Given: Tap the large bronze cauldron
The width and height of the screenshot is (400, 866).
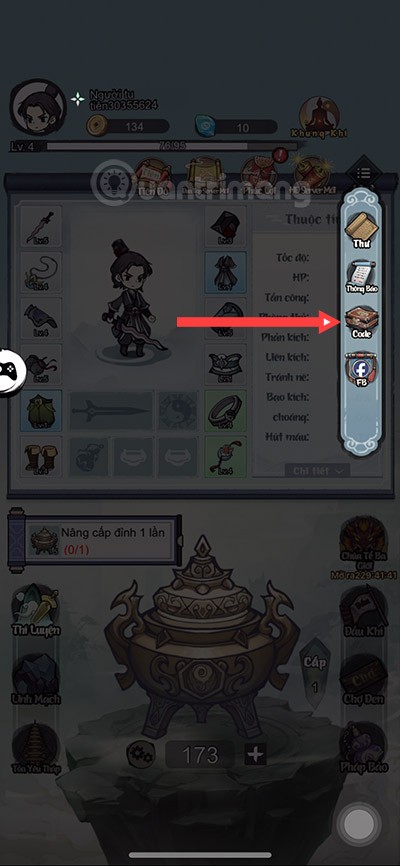Looking at the screenshot, I should pos(203,635).
